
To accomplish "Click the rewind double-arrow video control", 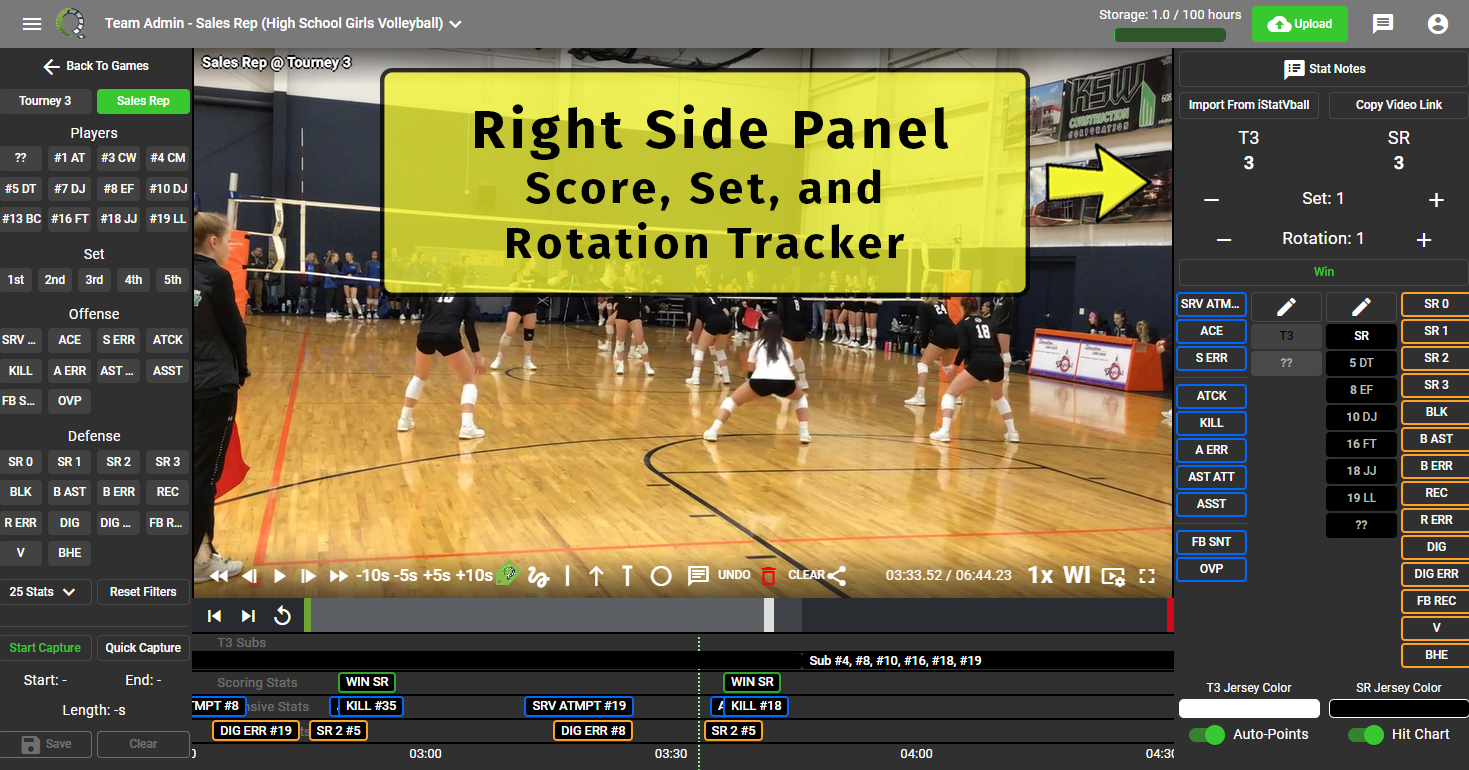I will pos(219,576).
